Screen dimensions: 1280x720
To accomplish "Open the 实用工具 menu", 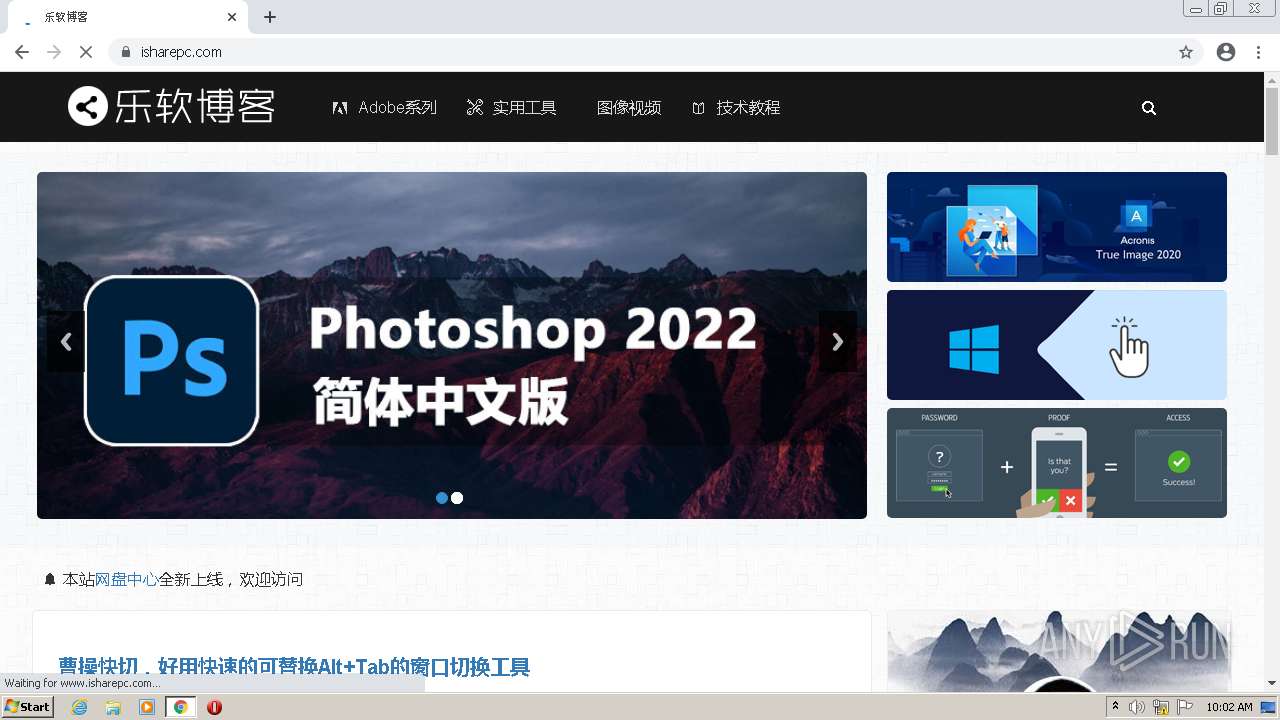I will coord(511,108).
